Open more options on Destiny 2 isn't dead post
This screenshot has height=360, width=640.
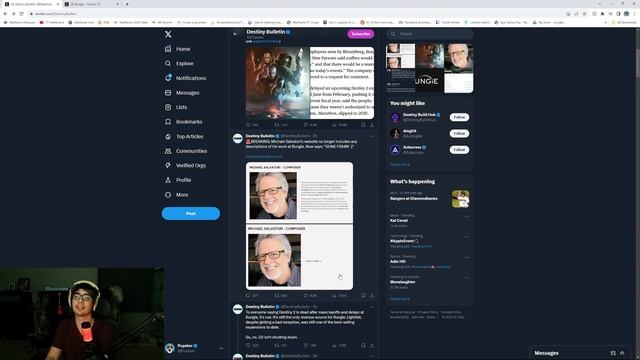[x=371, y=307]
